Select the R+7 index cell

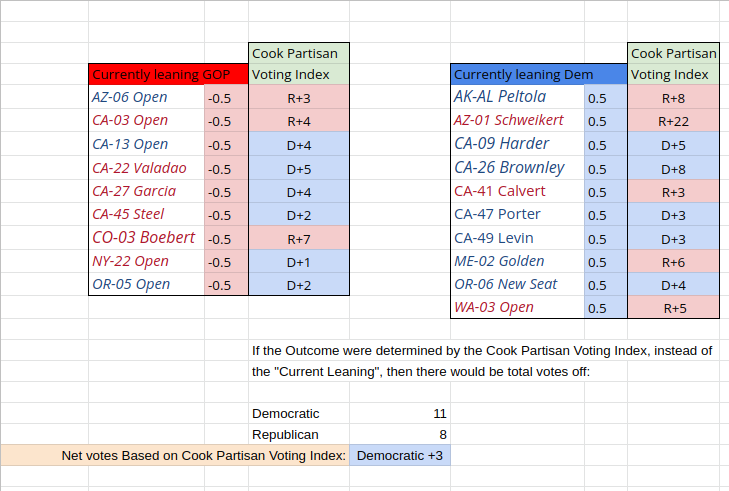coord(299,239)
